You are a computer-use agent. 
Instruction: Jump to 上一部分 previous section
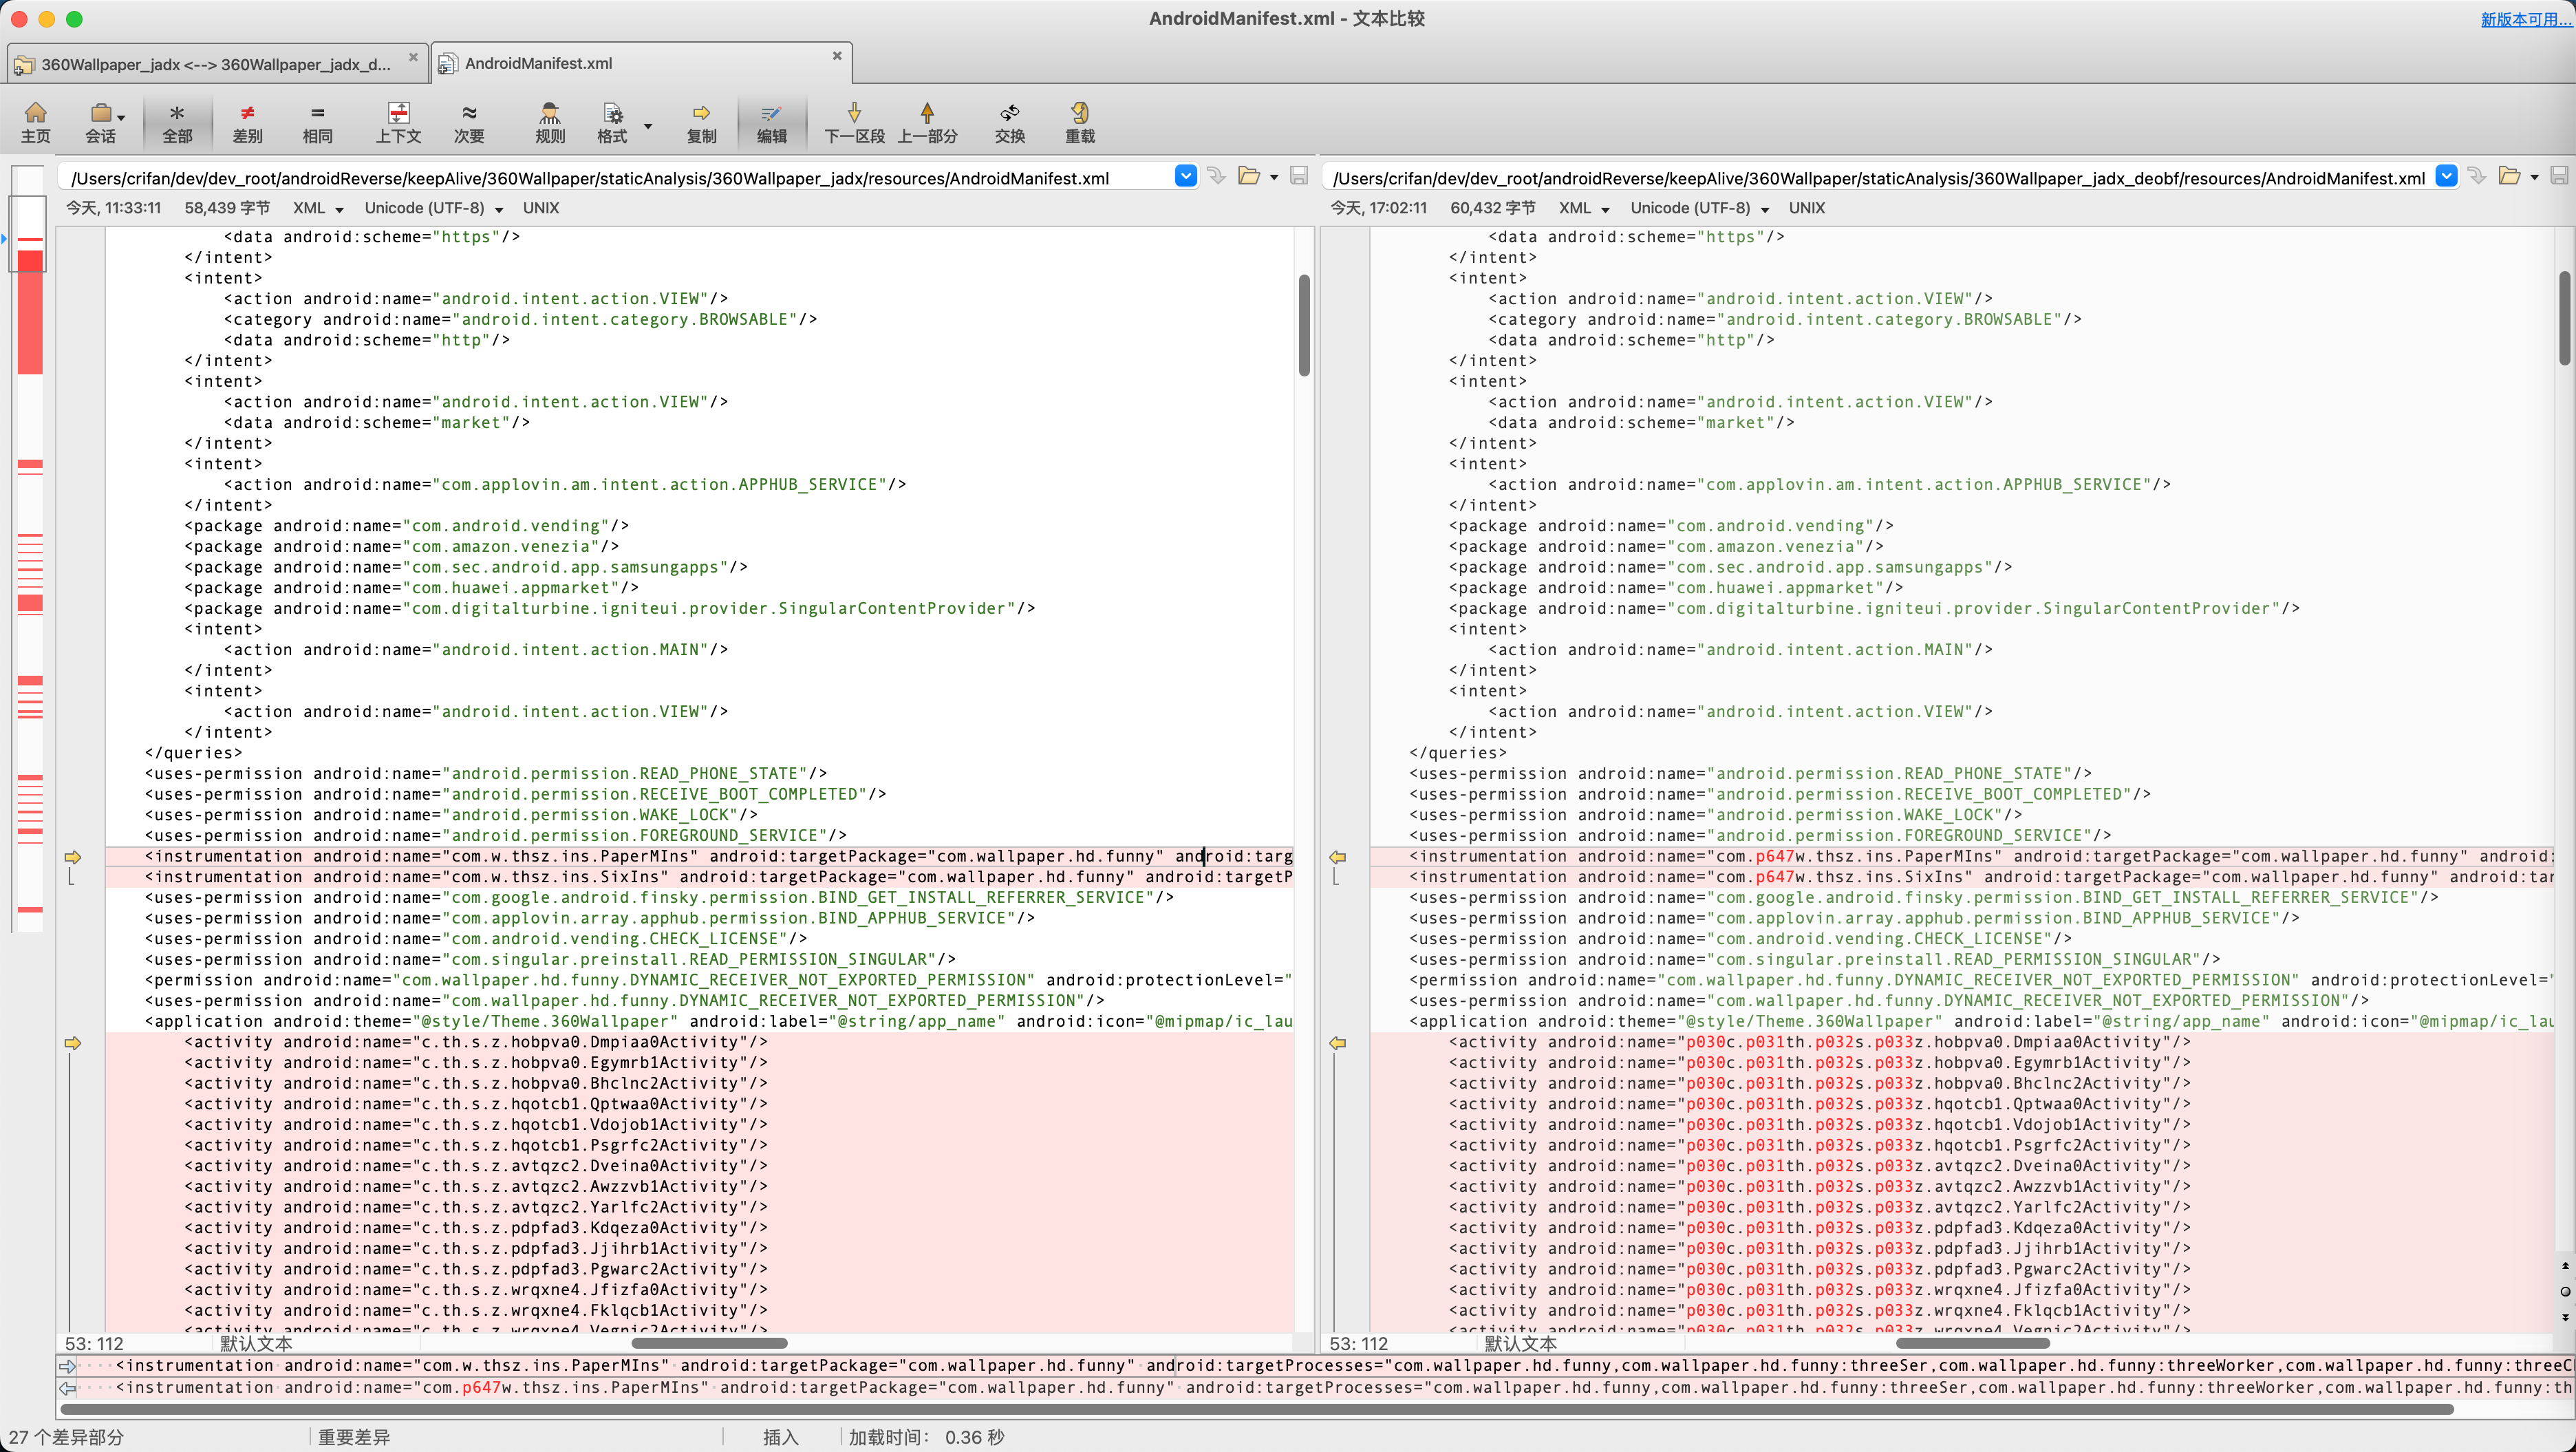click(927, 122)
